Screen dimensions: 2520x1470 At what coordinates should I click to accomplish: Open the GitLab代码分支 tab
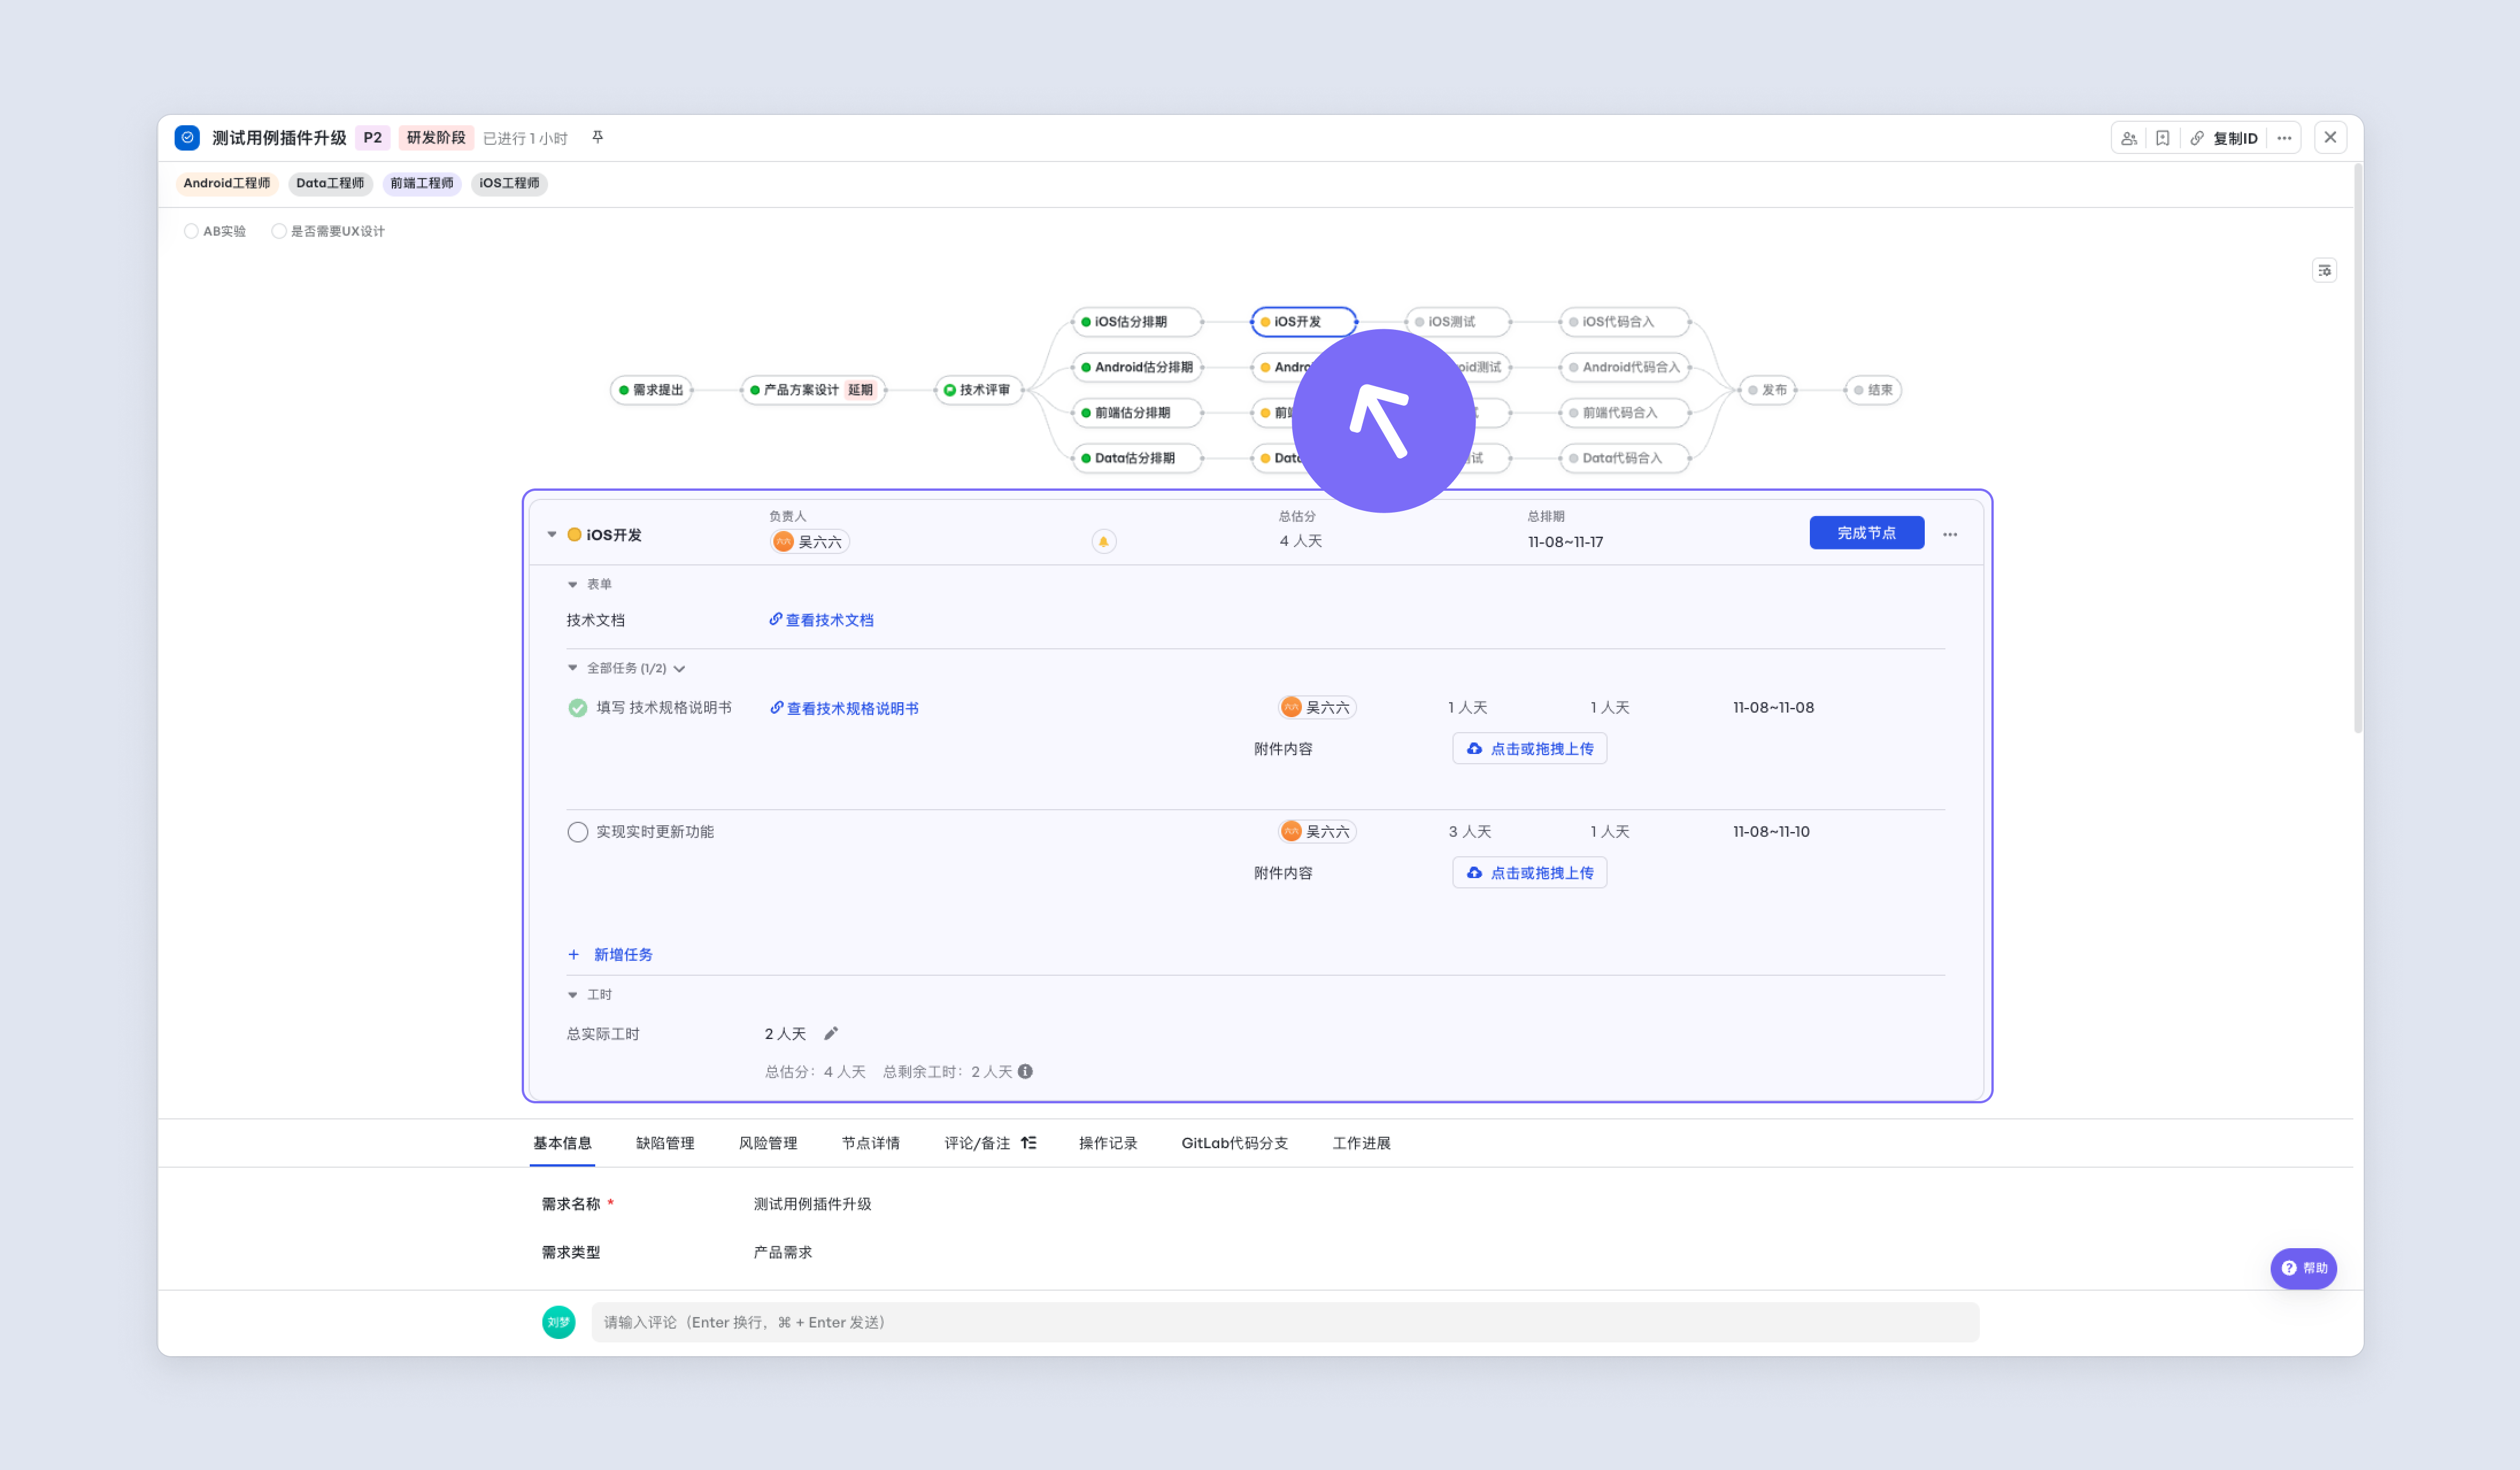tap(1235, 1142)
